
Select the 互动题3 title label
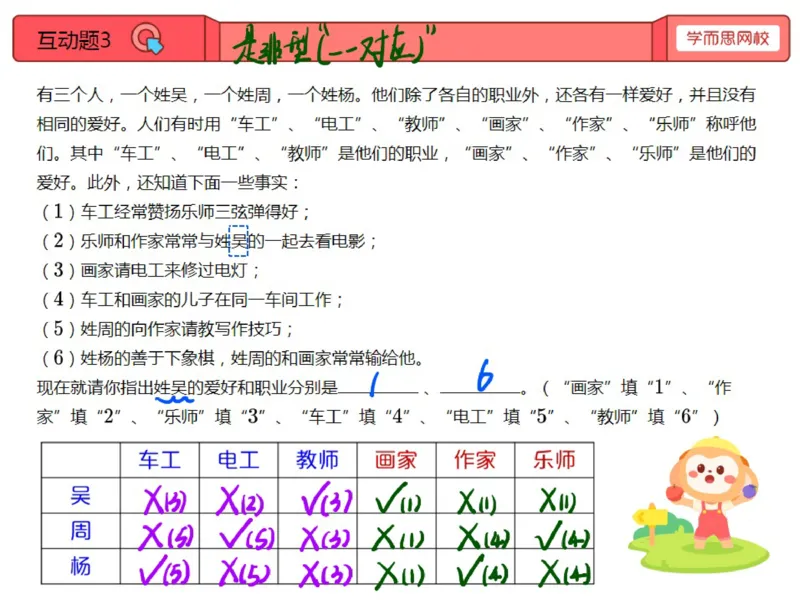tap(74, 40)
